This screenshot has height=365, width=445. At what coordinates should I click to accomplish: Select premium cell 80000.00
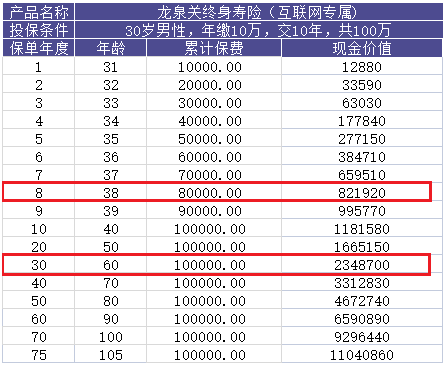[214, 193]
